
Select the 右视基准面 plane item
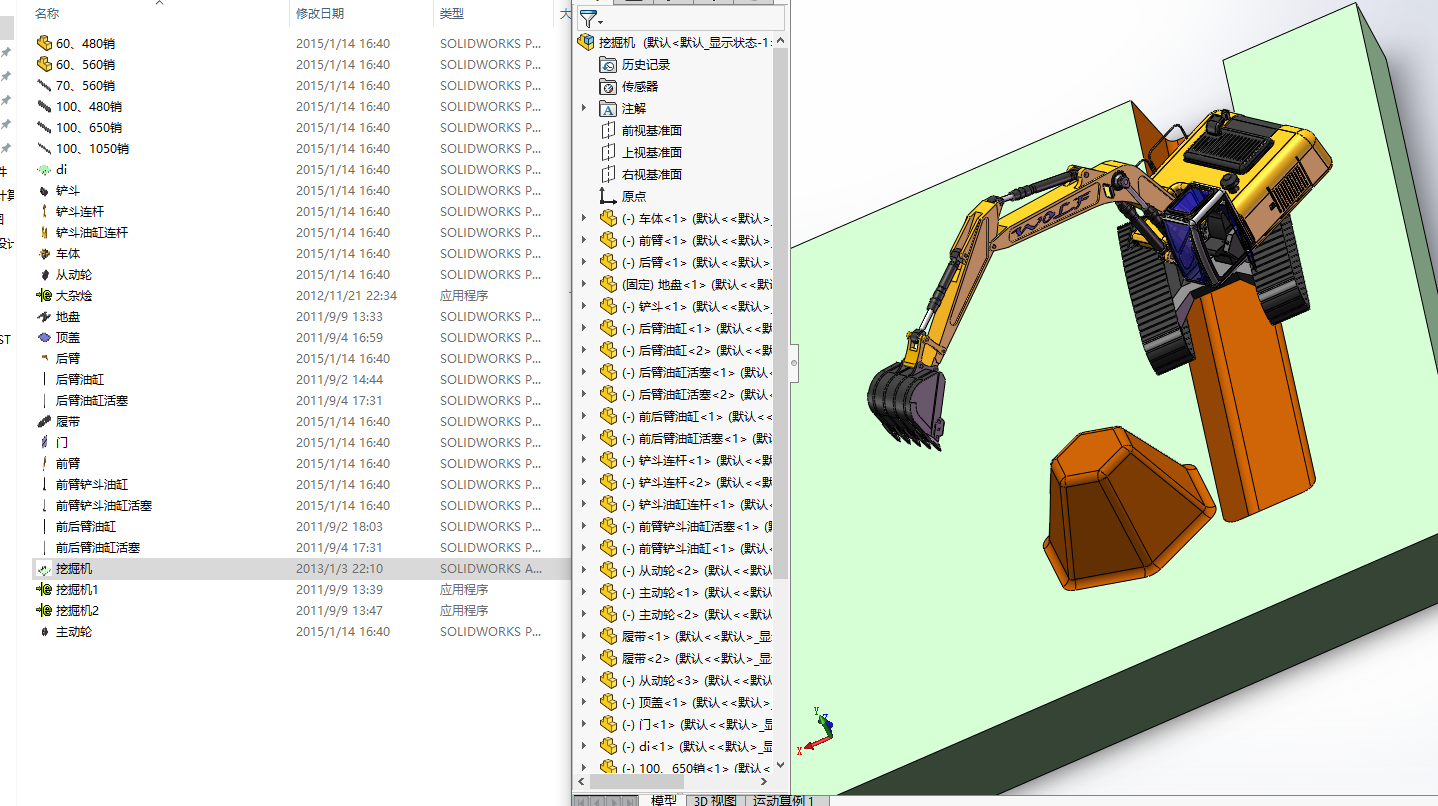click(x=651, y=174)
